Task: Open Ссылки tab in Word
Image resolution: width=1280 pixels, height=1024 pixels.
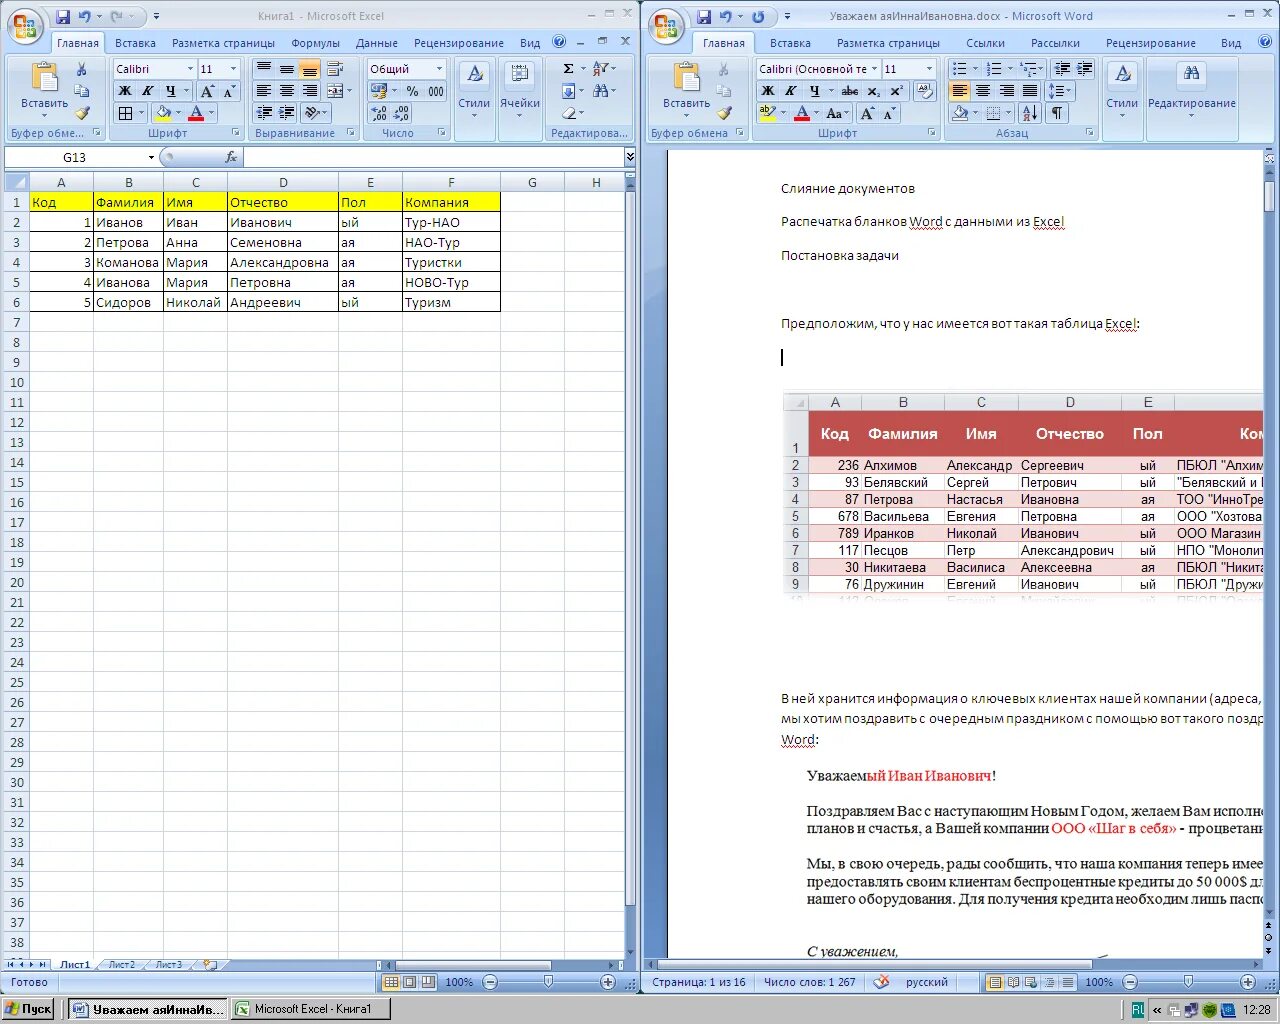Action: click(985, 43)
